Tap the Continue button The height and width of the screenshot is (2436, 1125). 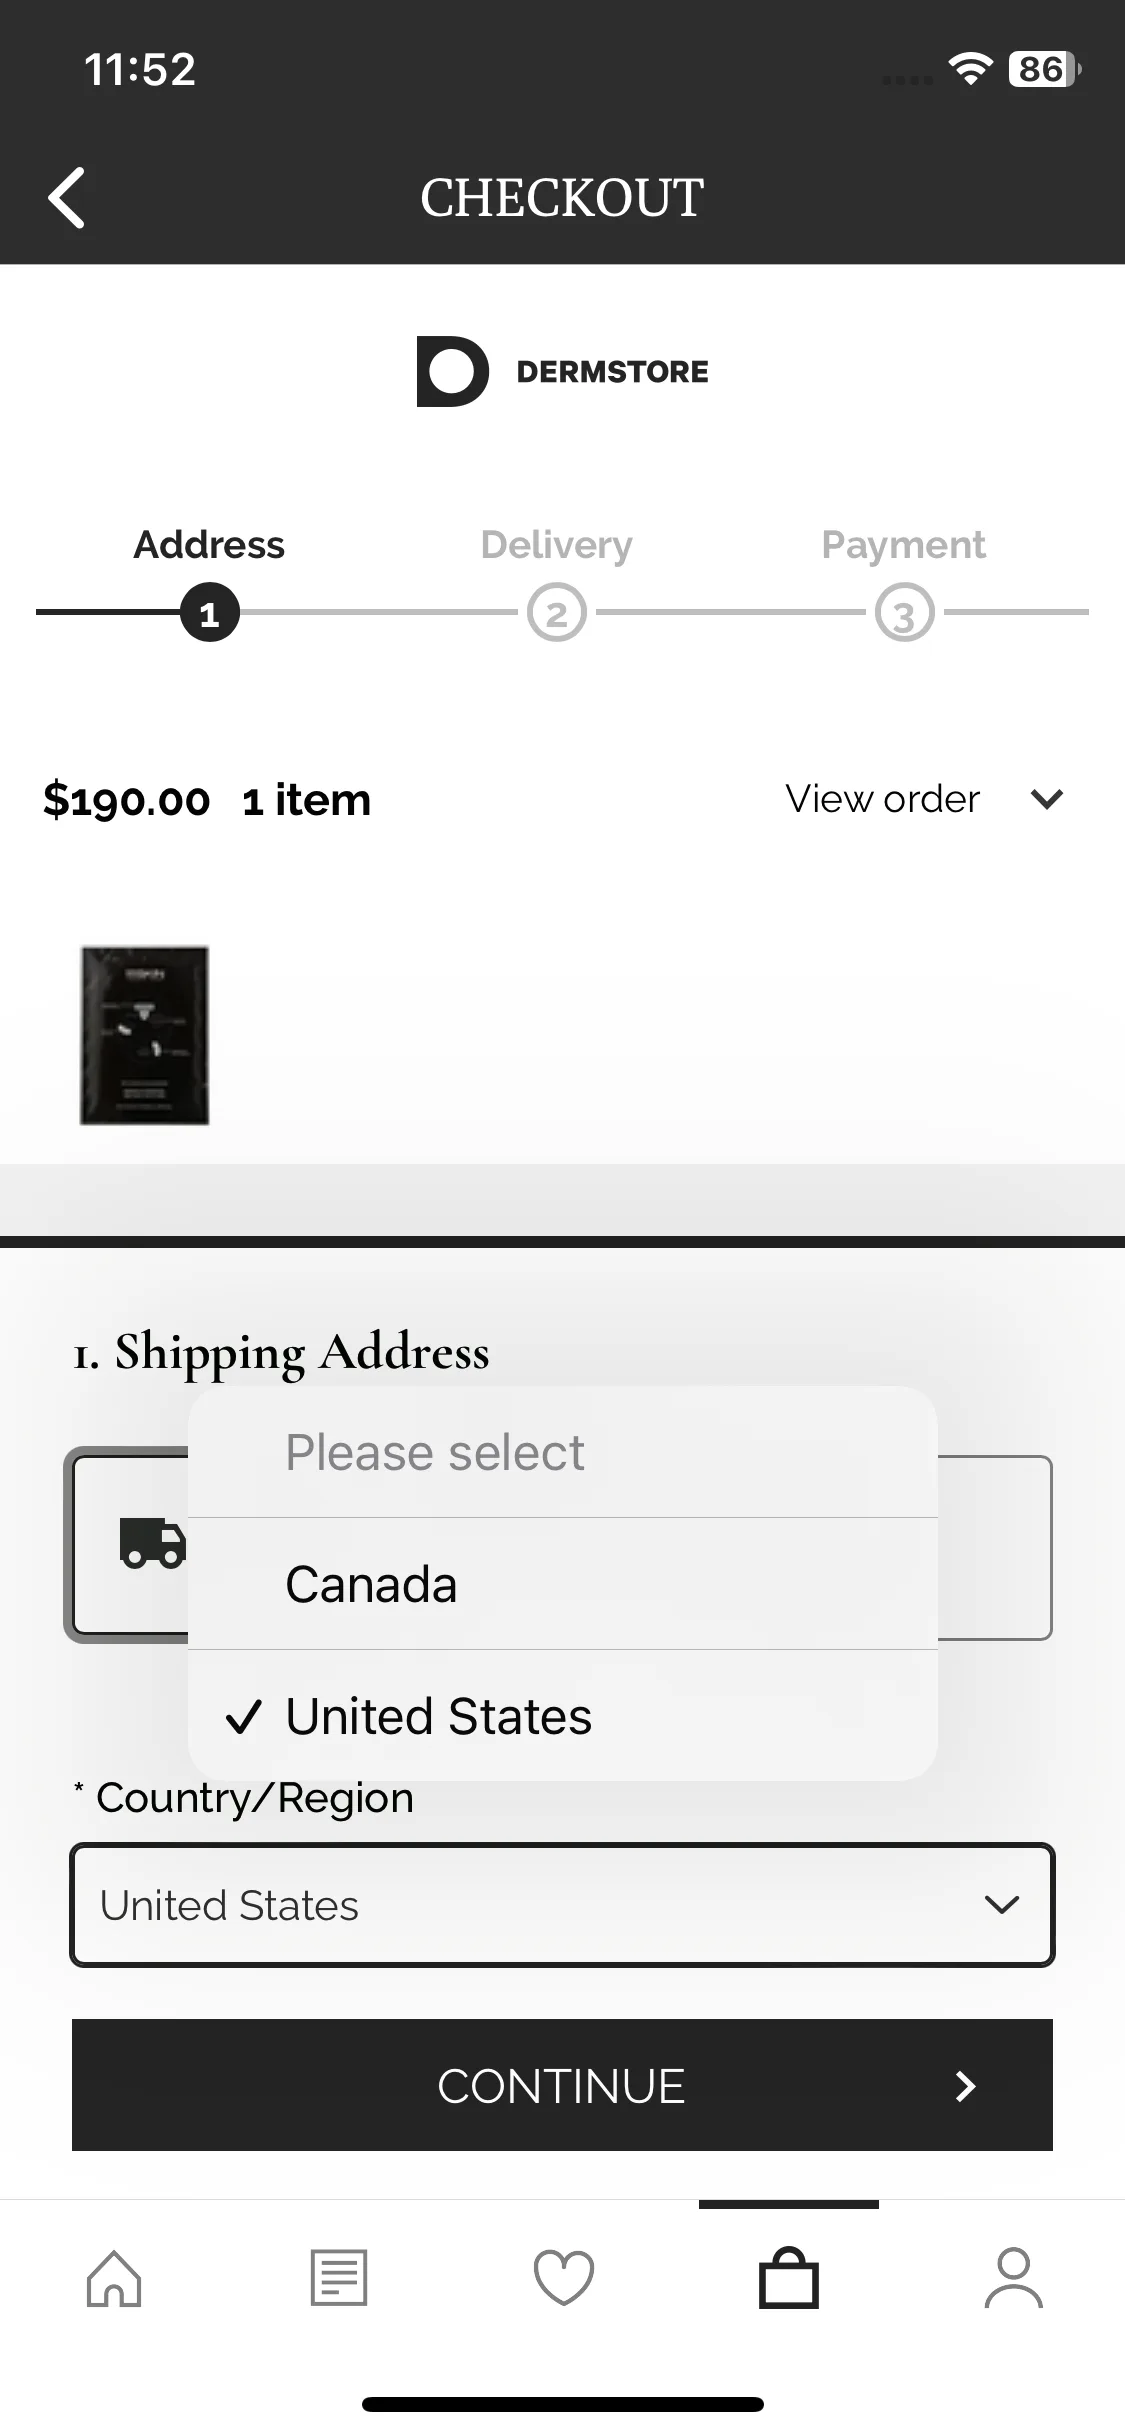(x=562, y=2085)
